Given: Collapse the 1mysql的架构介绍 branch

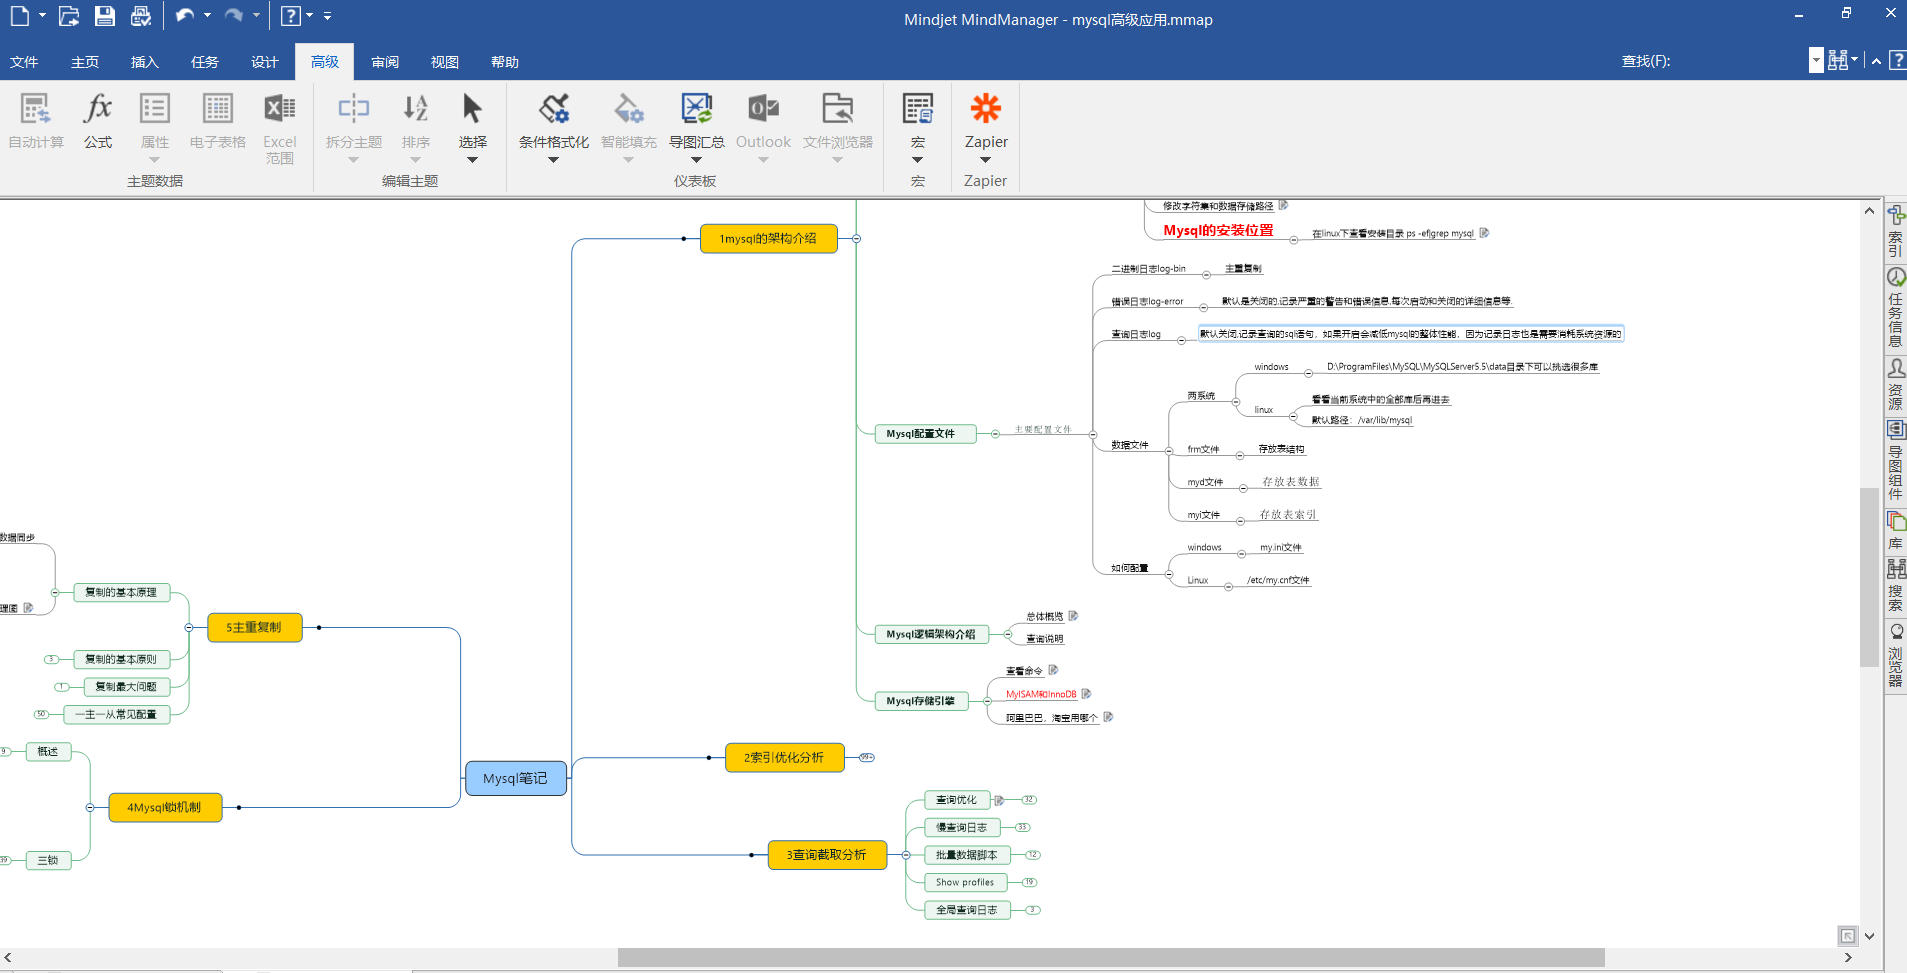Looking at the screenshot, I should [x=857, y=239].
